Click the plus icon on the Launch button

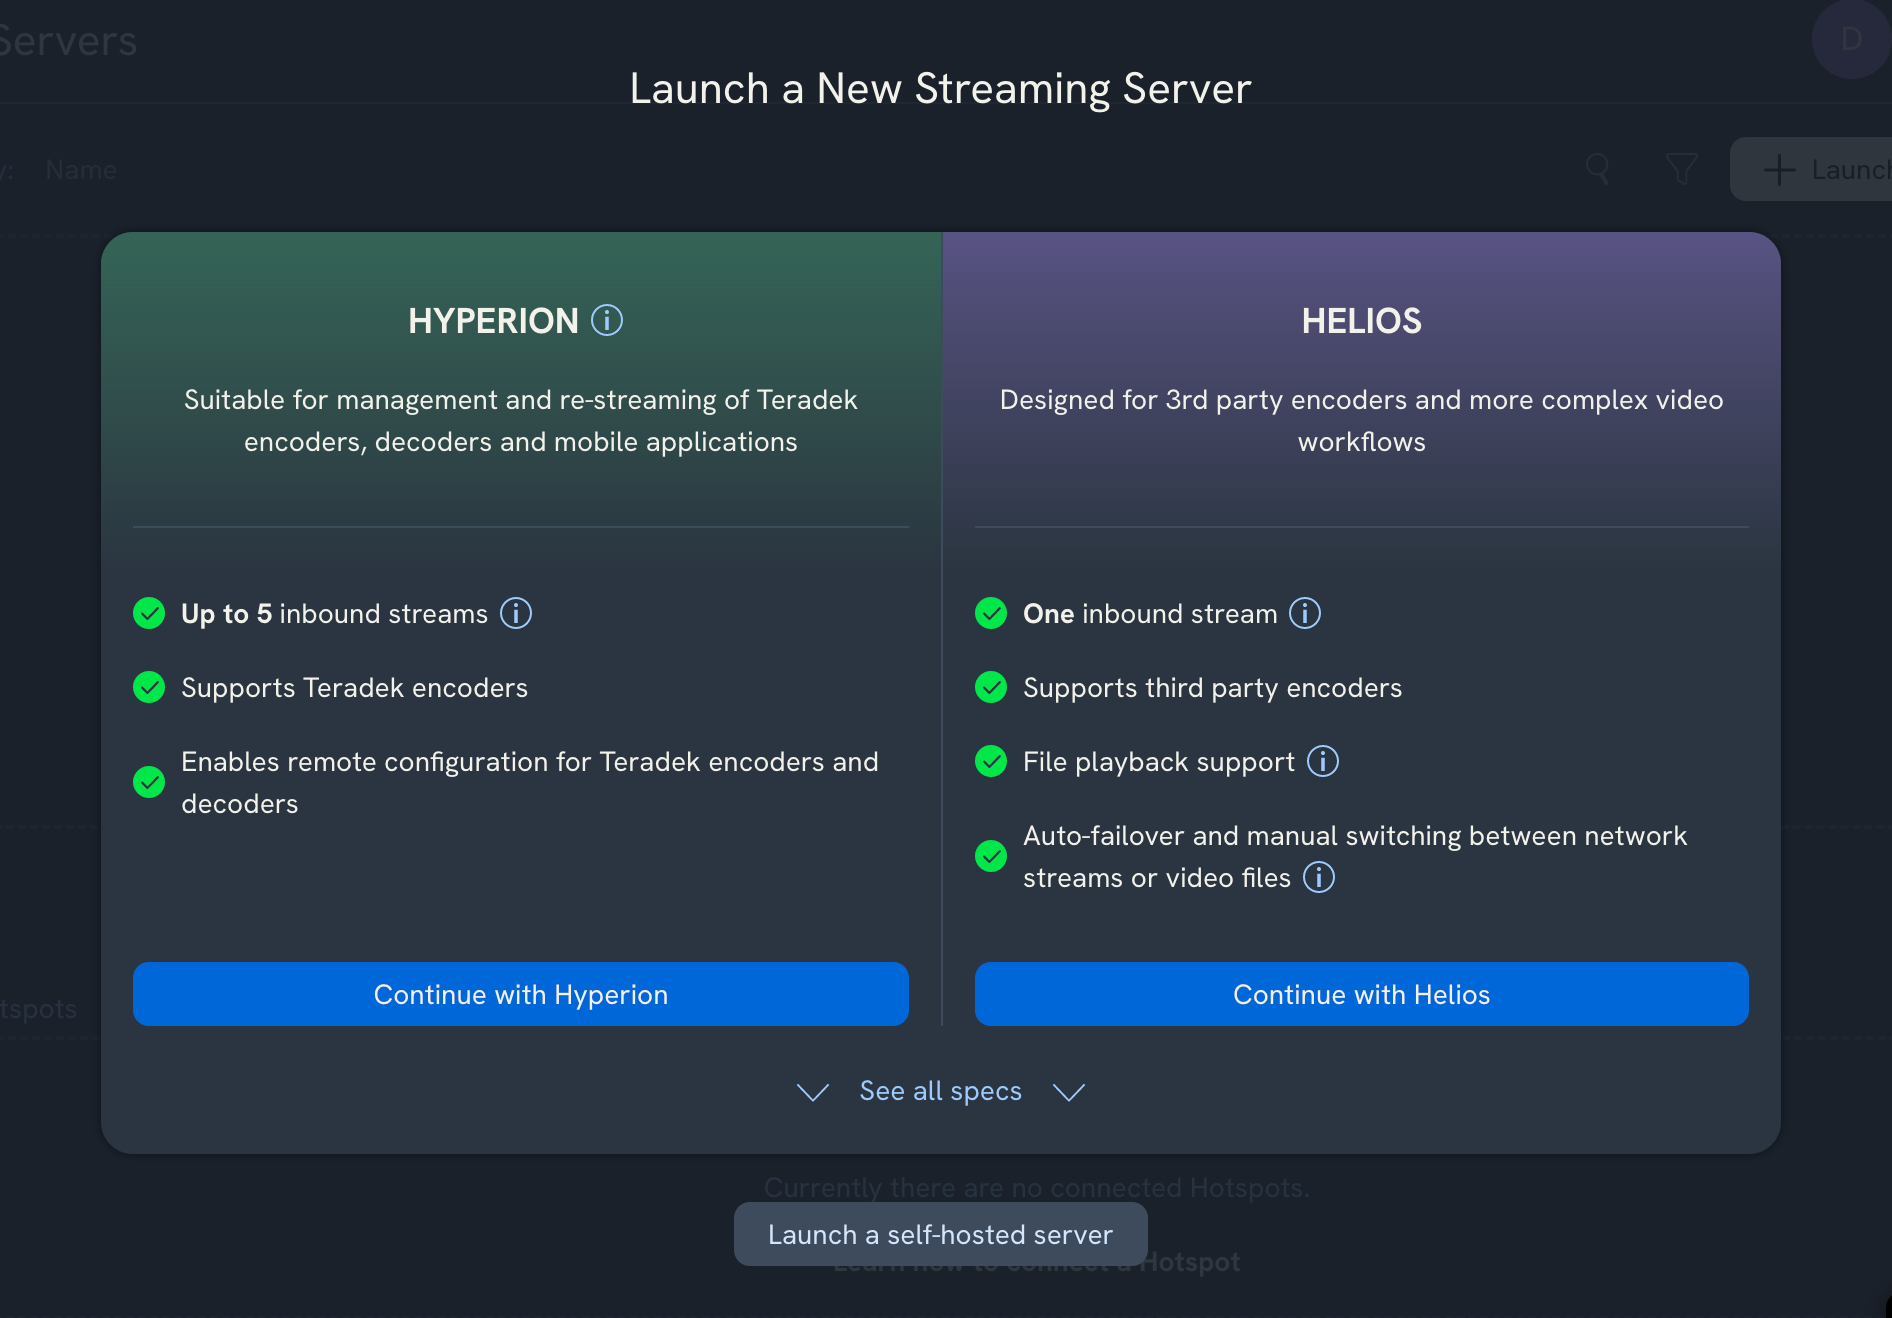click(x=1779, y=169)
